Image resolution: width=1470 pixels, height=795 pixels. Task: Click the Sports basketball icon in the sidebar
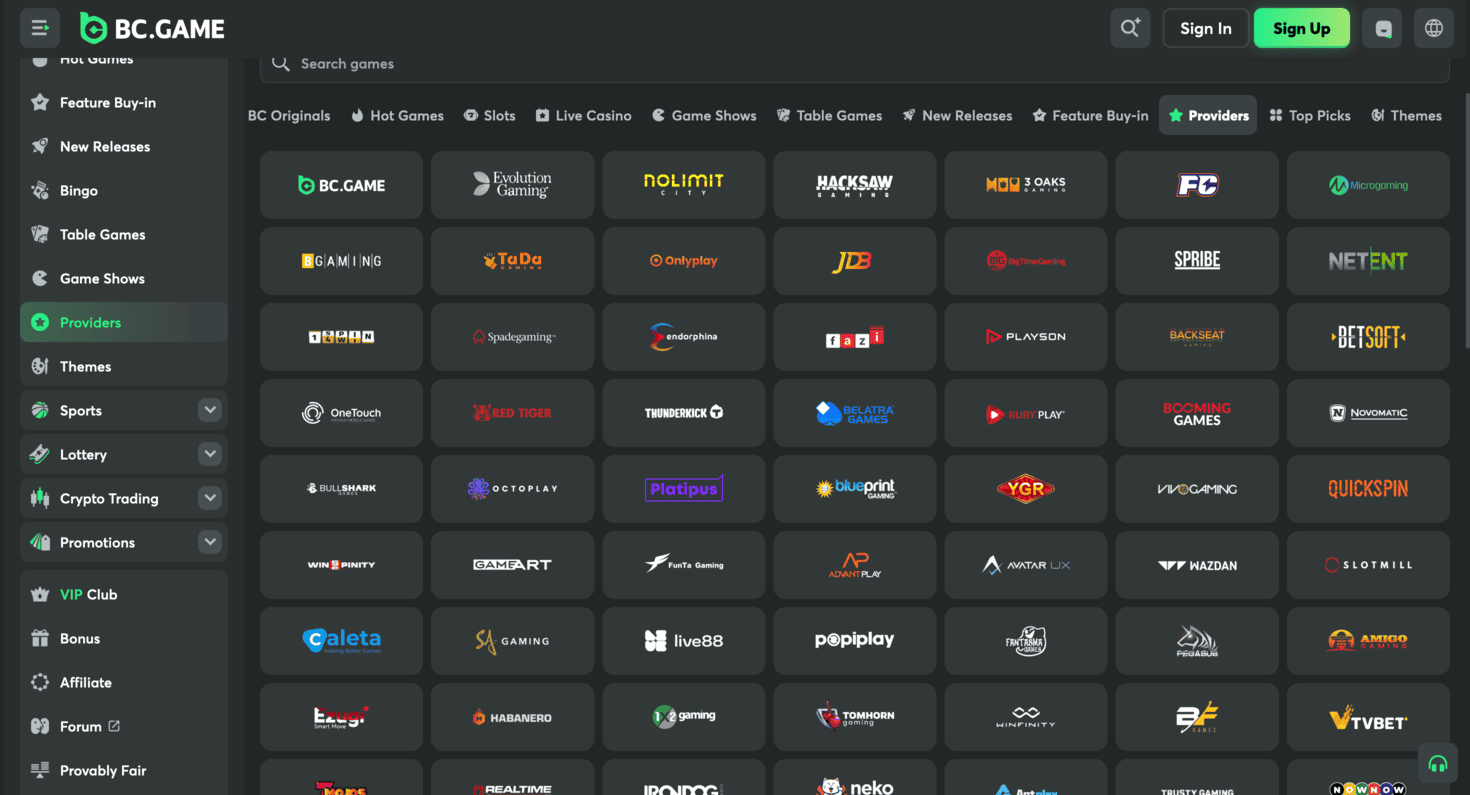(x=40, y=410)
